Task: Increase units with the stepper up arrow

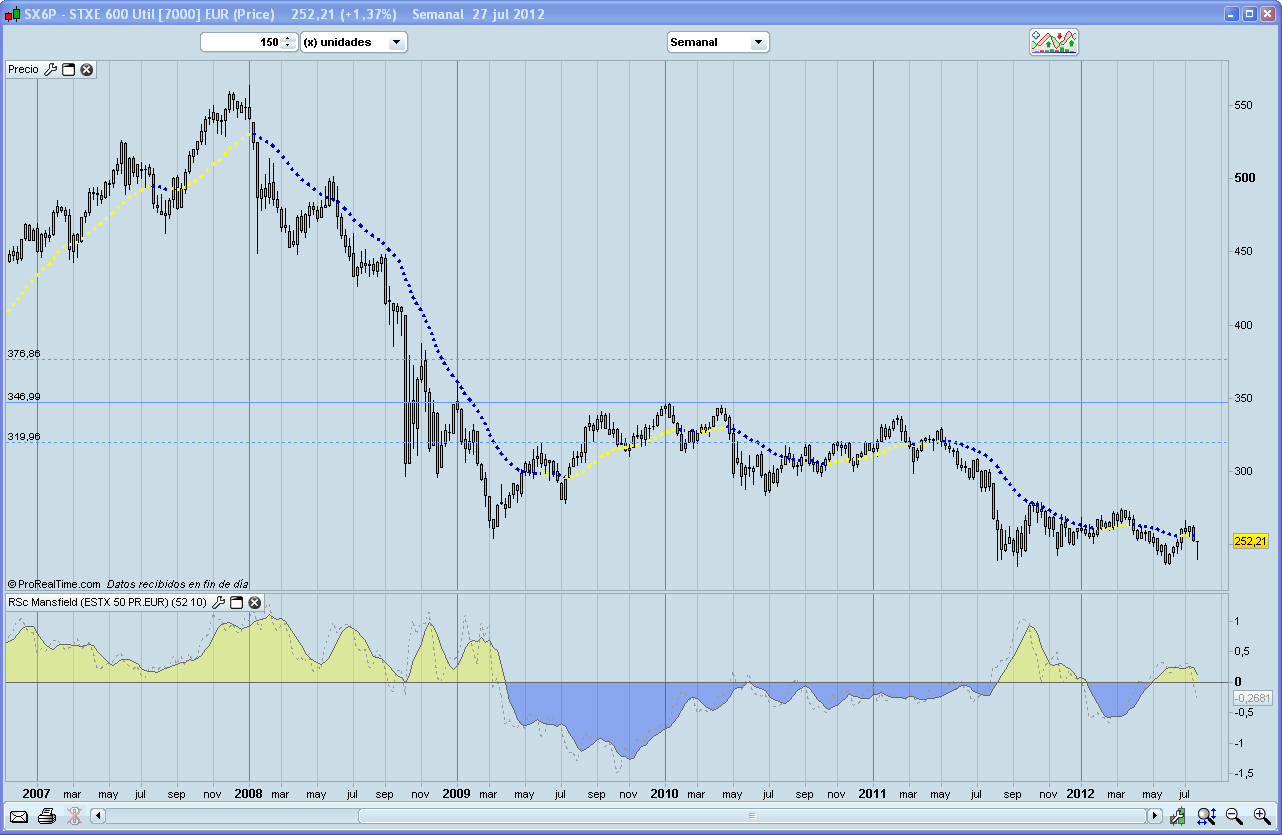Action: pyautogui.click(x=288, y=38)
